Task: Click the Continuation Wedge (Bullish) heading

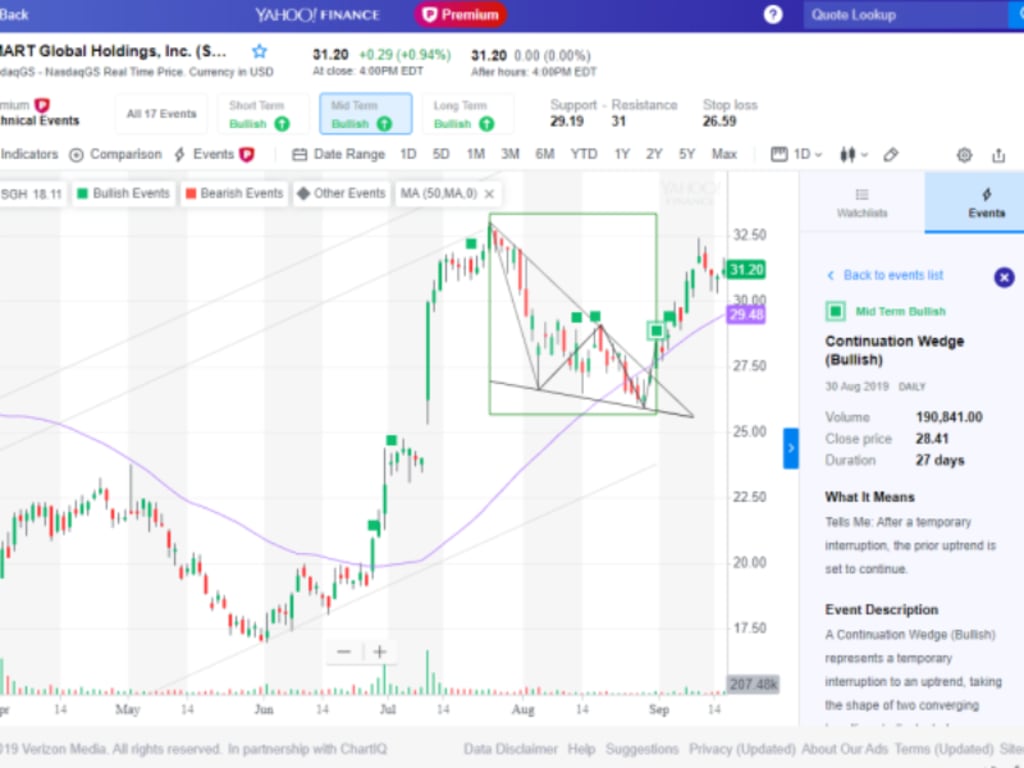Action: click(x=894, y=350)
